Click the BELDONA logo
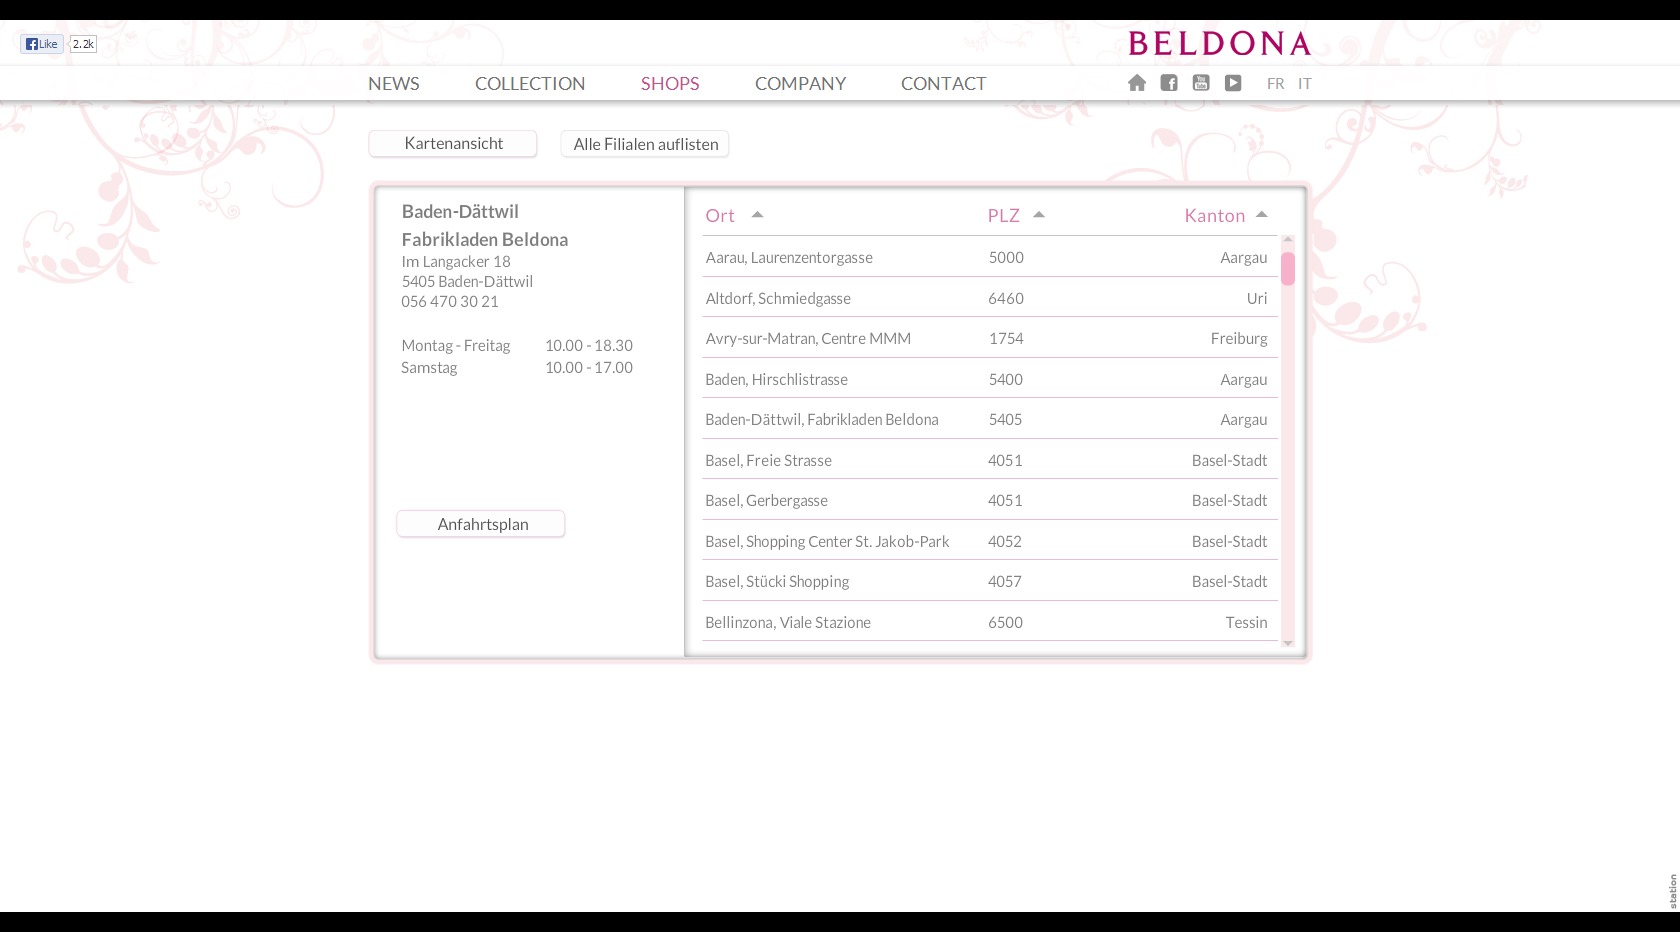1680x932 pixels. click(x=1219, y=44)
